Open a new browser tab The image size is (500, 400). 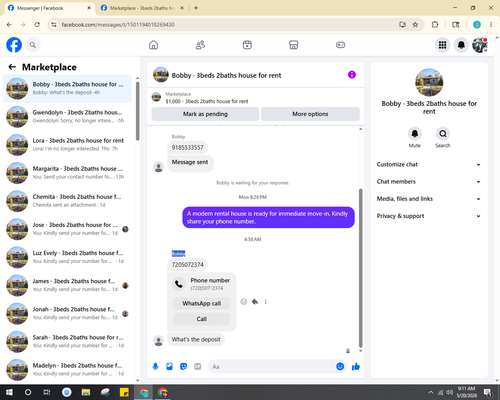click(196, 8)
